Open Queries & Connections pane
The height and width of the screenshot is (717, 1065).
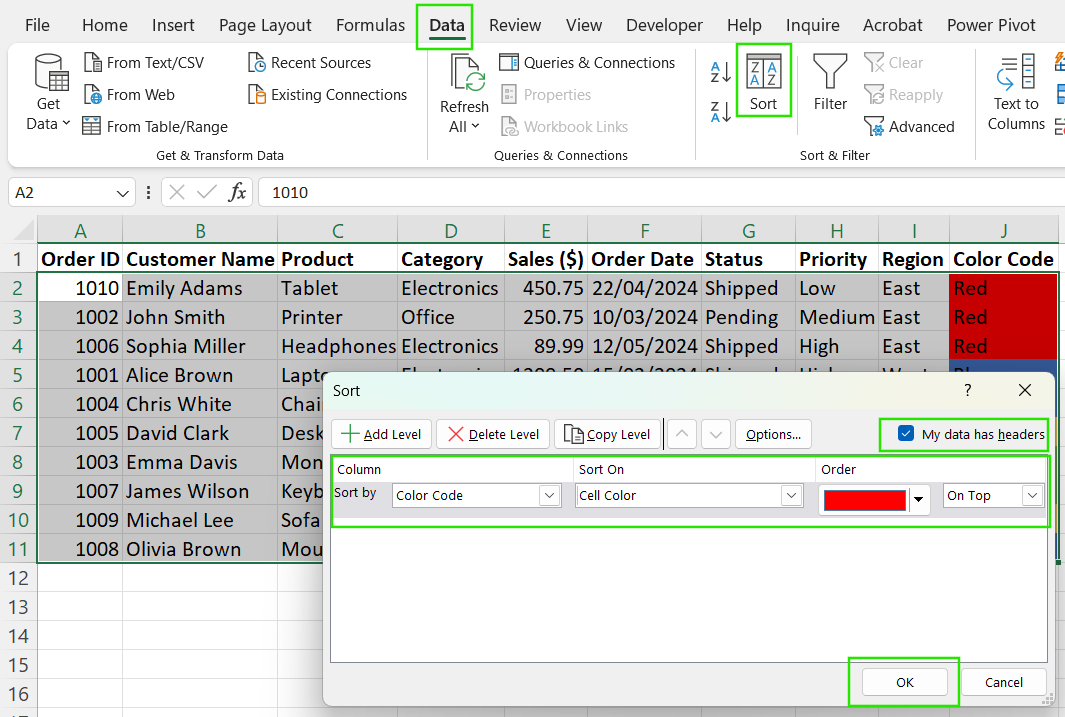(x=587, y=62)
